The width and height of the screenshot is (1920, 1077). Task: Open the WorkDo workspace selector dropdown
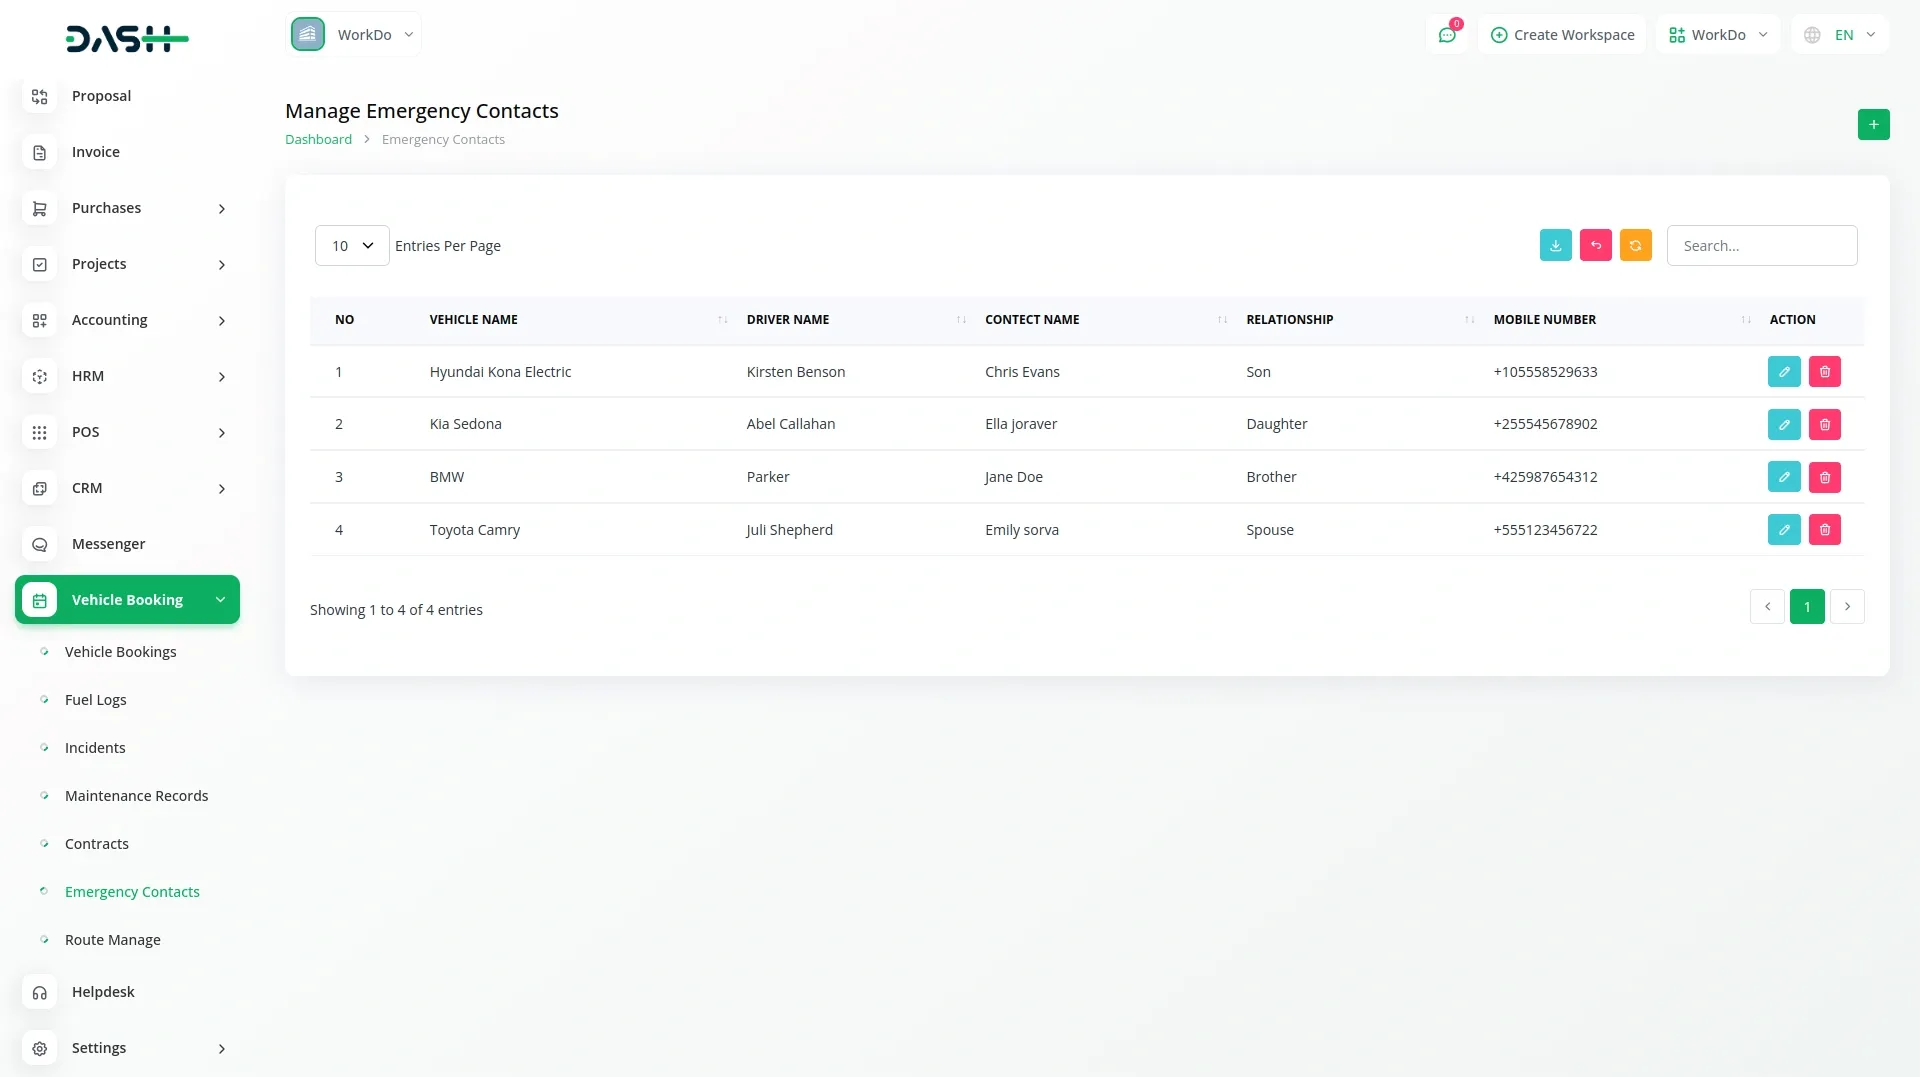pyautogui.click(x=354, y=35)
